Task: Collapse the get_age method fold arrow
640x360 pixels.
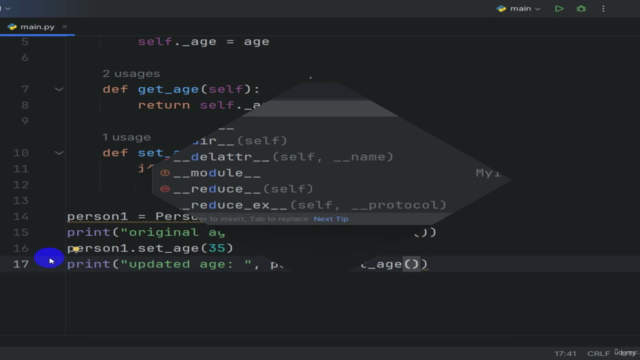Action: pos(59,89)
